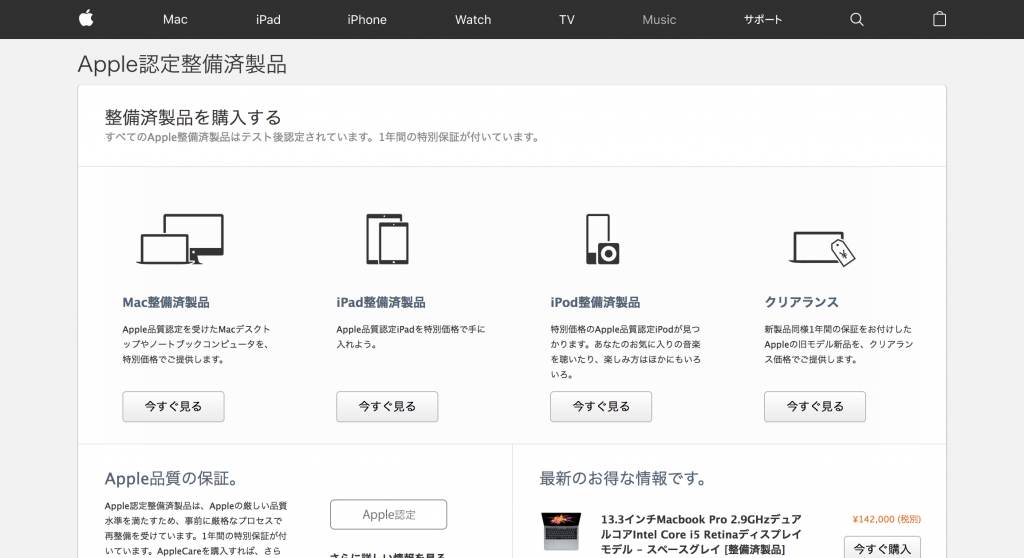The height and width of the screenshot is (558, 1024).
Task: Click the Apple認定 button
Action: (389, 514)
